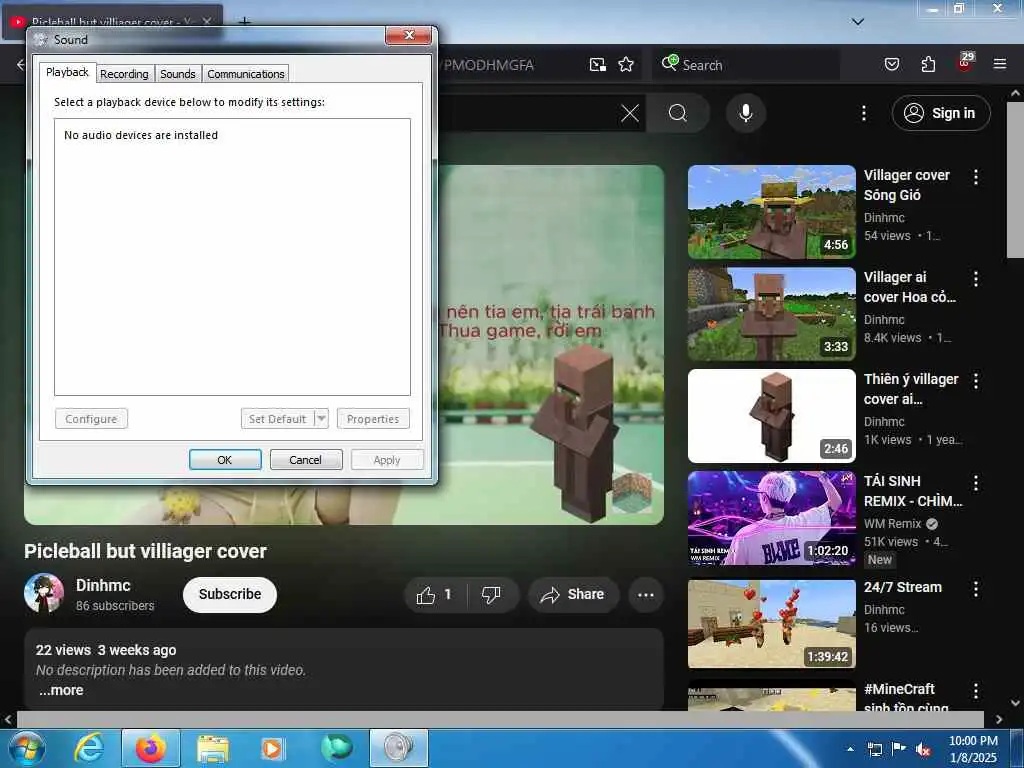The width and height of the screenshot is (1024, 768).
Task: Expand the description with ...more
Action: (61, 690)
